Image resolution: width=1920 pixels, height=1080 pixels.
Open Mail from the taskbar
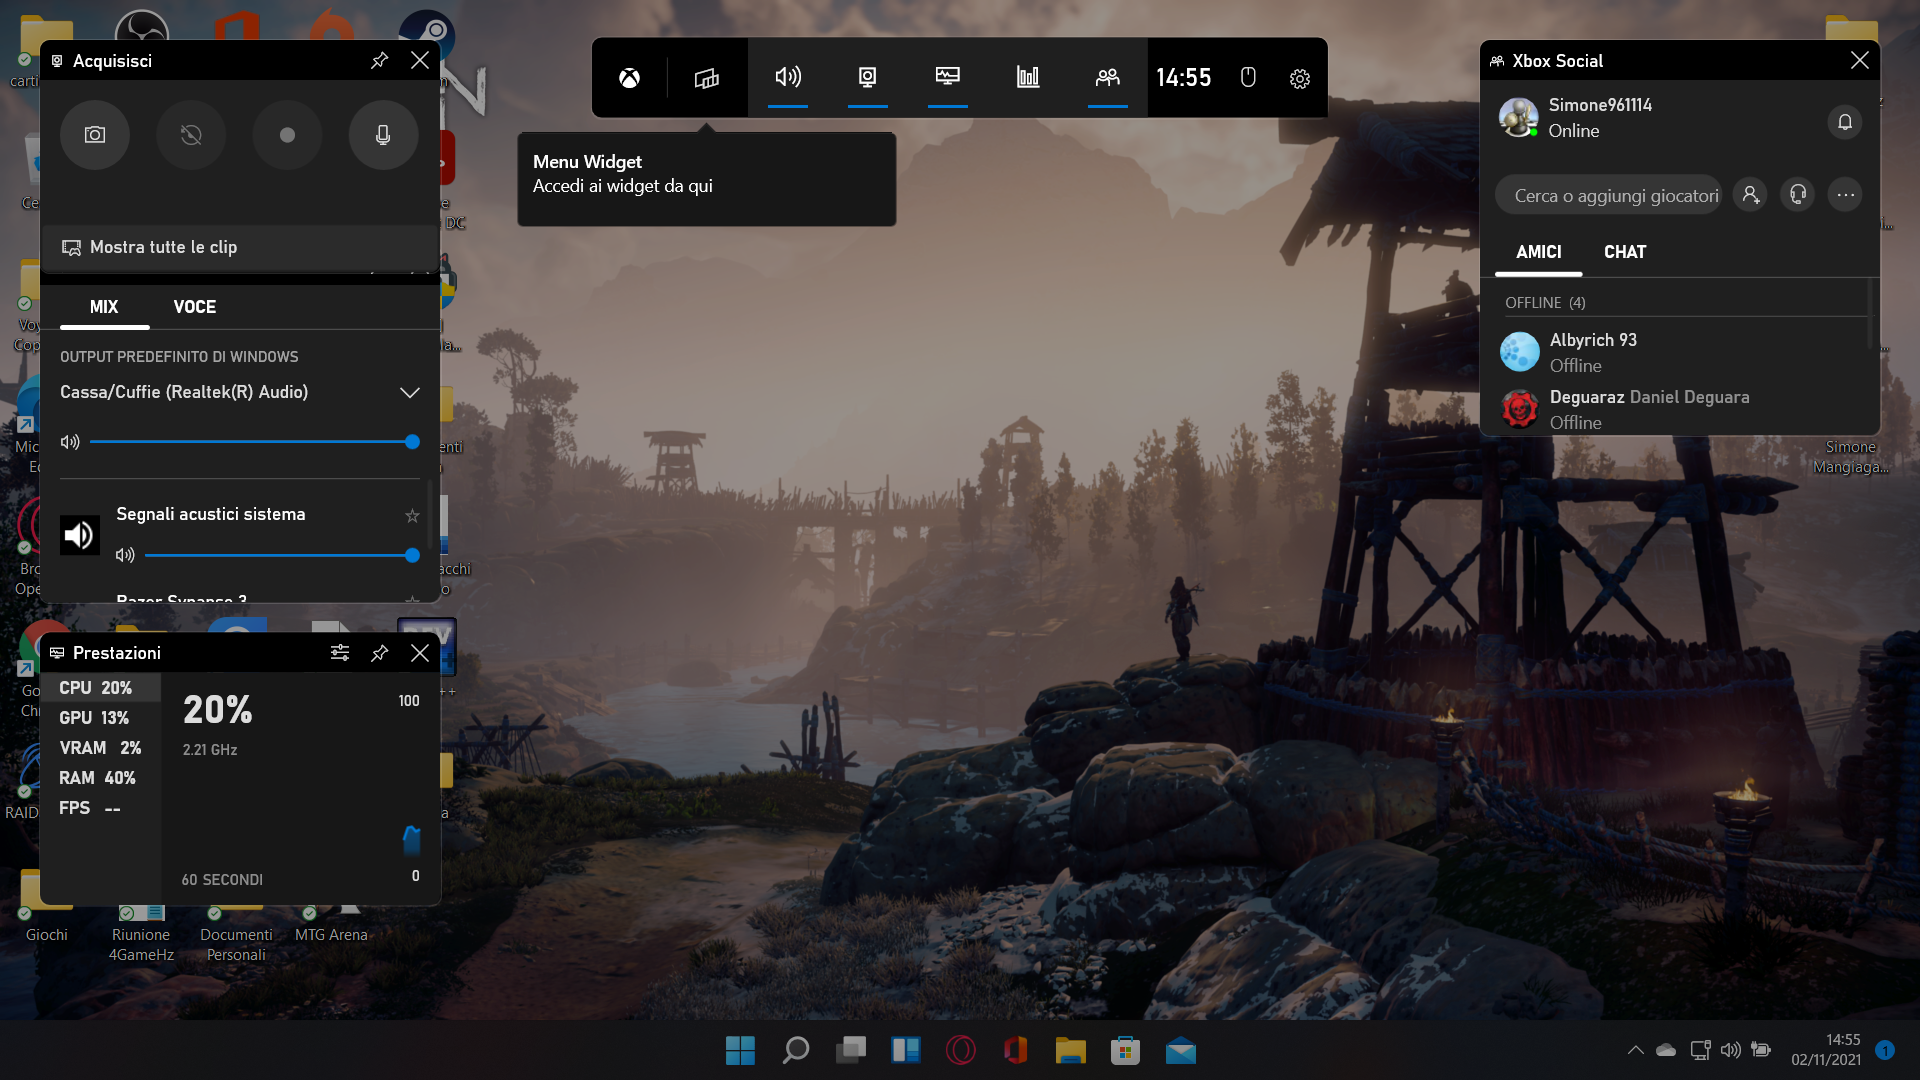click(x=1180, y=1050)
